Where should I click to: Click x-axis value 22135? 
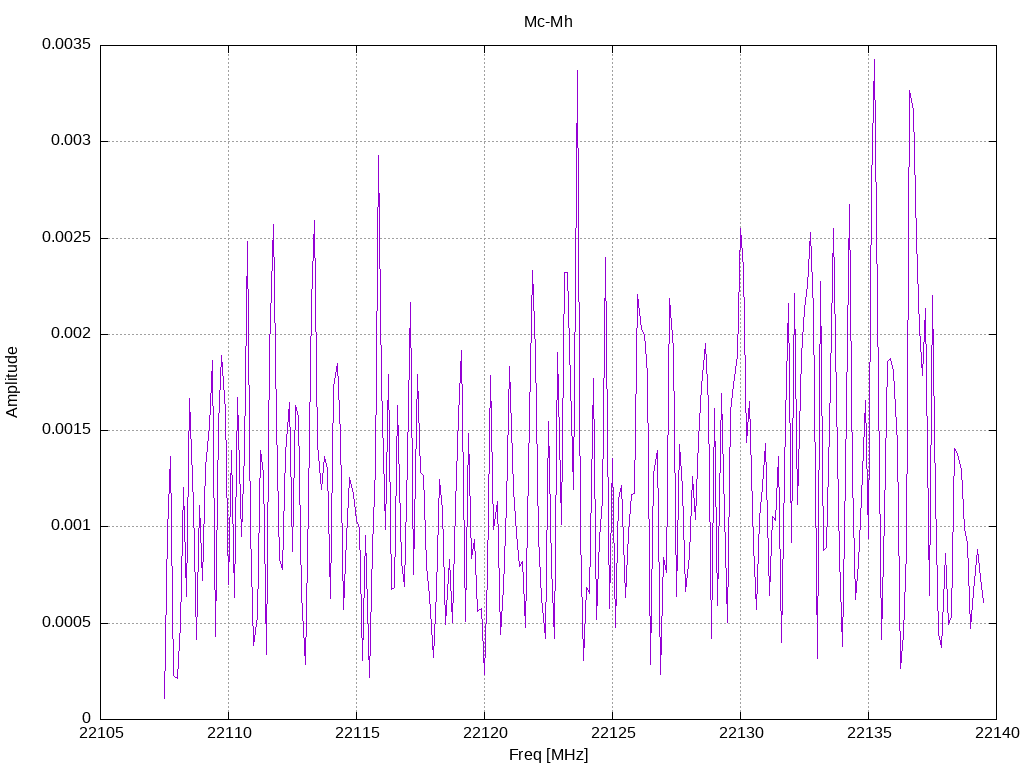869,733
